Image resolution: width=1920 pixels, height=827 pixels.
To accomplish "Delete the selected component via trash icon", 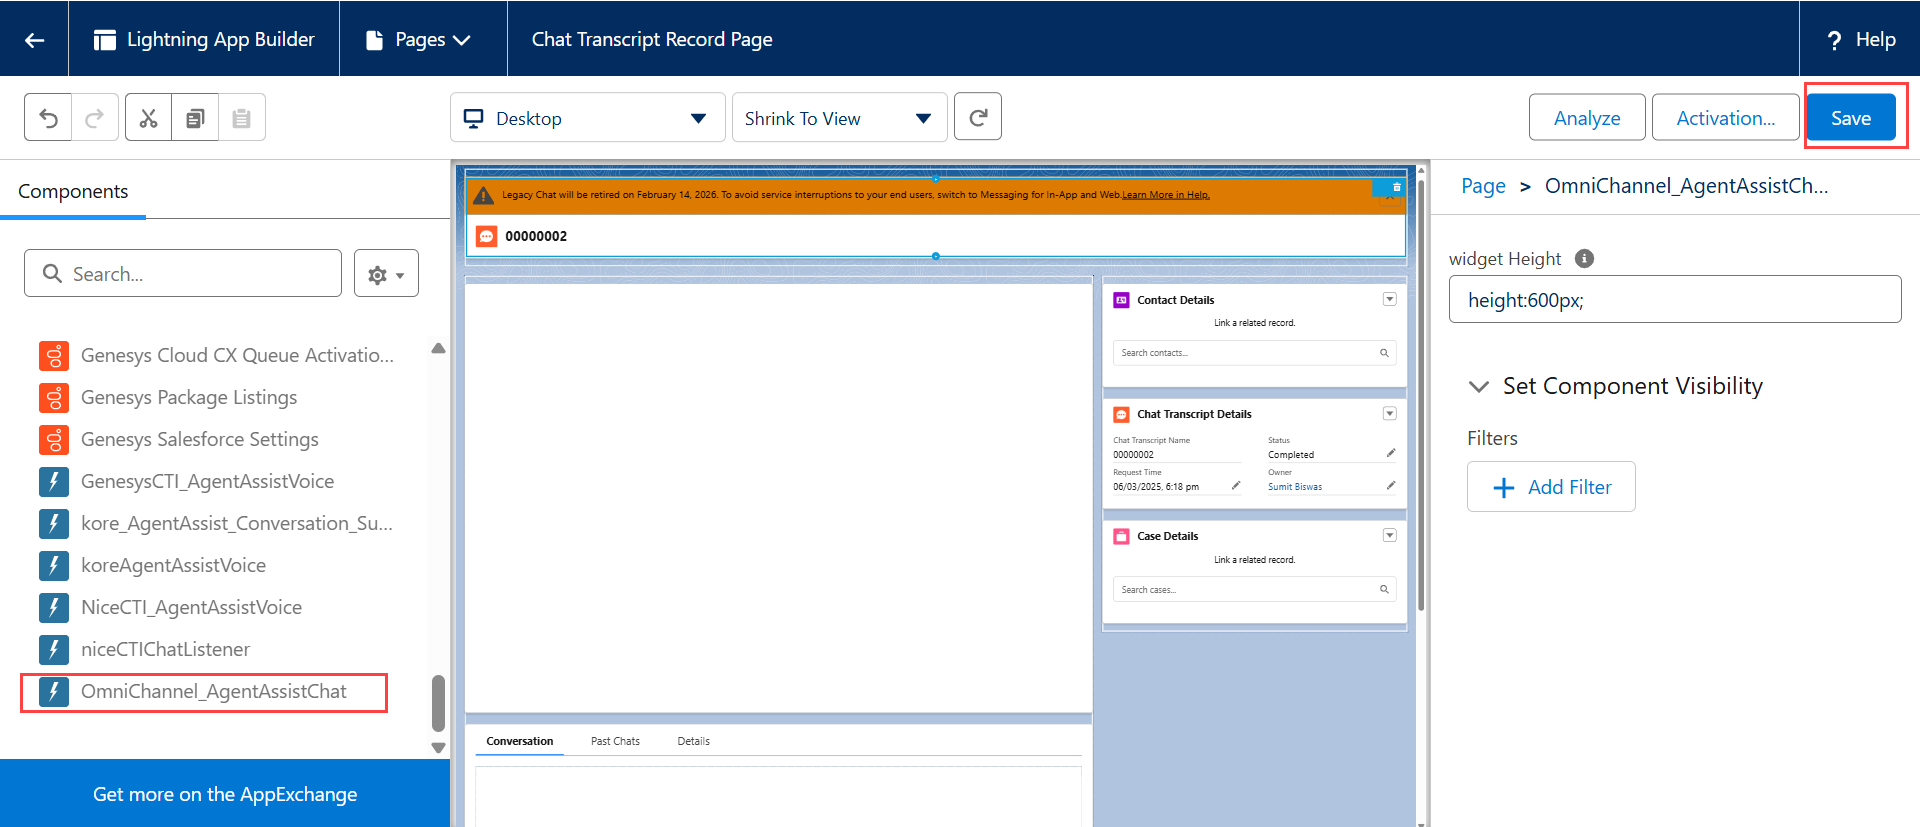I will coord(1397,187).
